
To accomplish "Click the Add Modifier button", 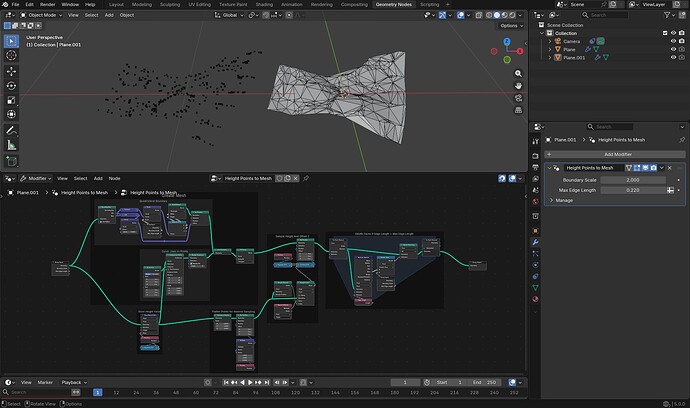I will click(615, 154).
